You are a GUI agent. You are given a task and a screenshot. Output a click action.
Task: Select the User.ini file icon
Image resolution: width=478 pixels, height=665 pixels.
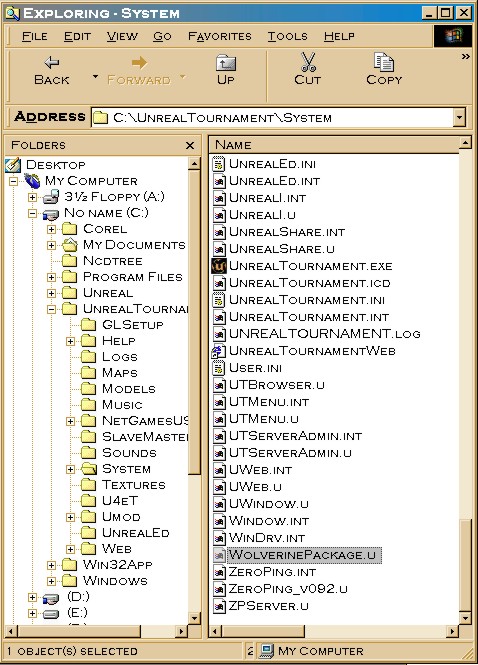pyautogui.click(x=218, y=368)
